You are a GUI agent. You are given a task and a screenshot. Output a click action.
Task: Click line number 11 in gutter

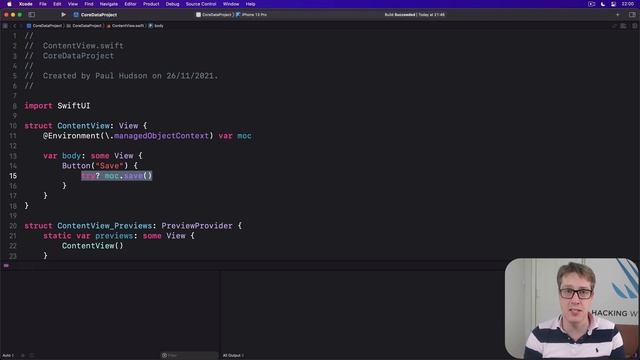pyautogui.click(x=13, y=136)
